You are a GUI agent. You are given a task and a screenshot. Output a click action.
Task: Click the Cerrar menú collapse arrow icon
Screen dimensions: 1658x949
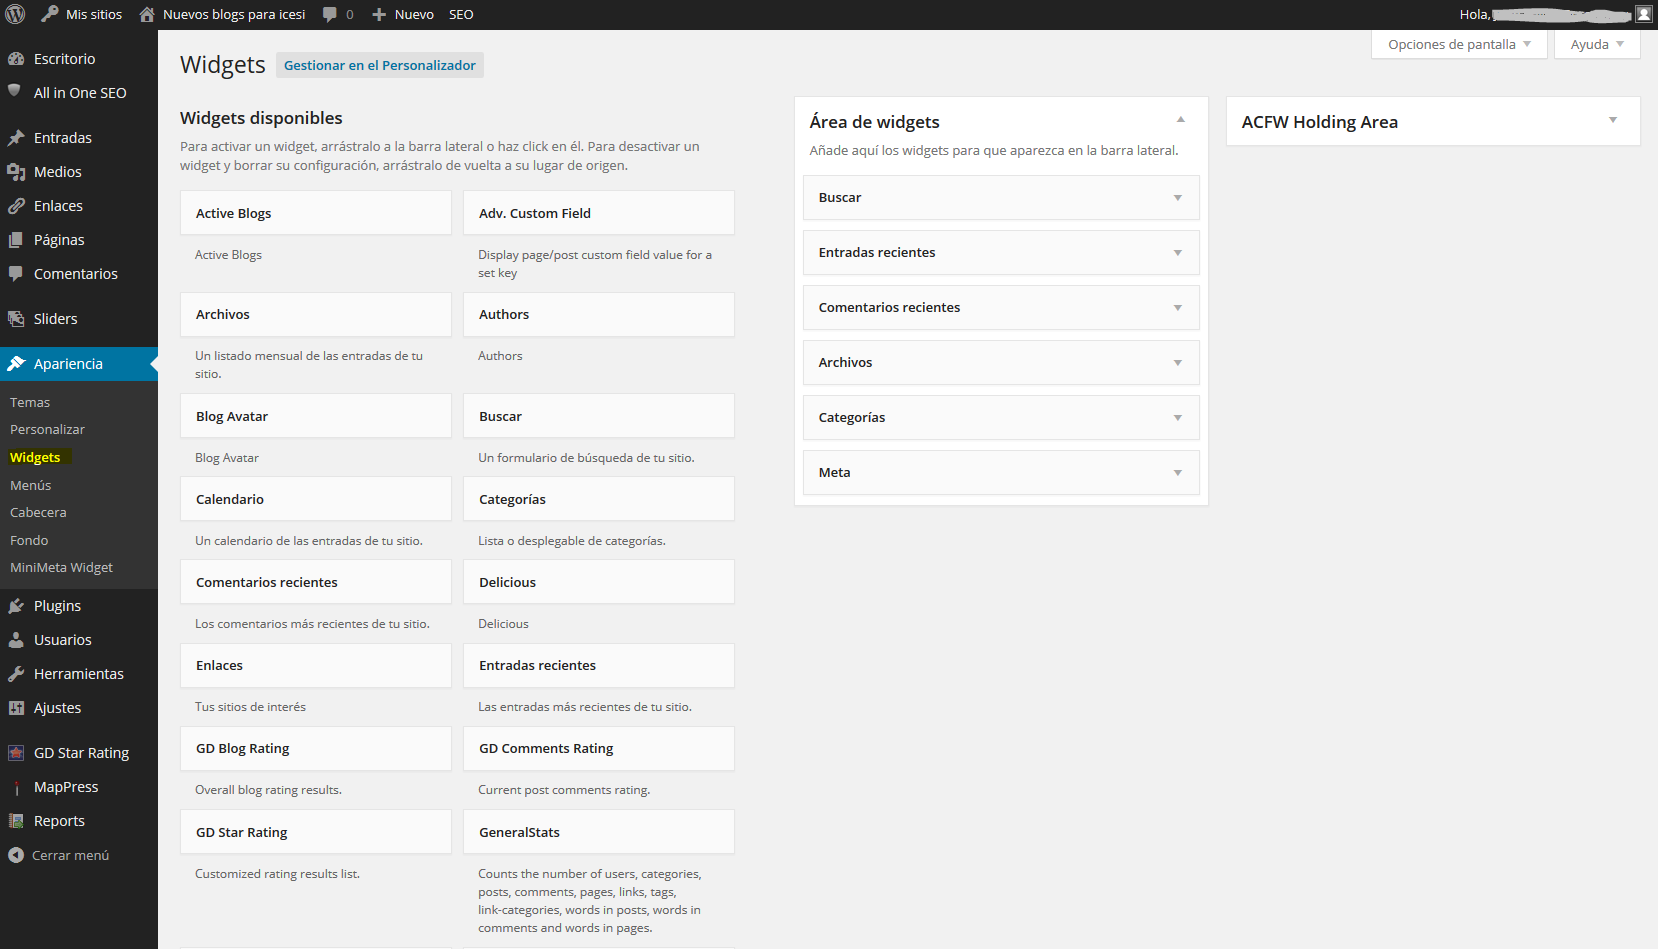pos(16,855)
